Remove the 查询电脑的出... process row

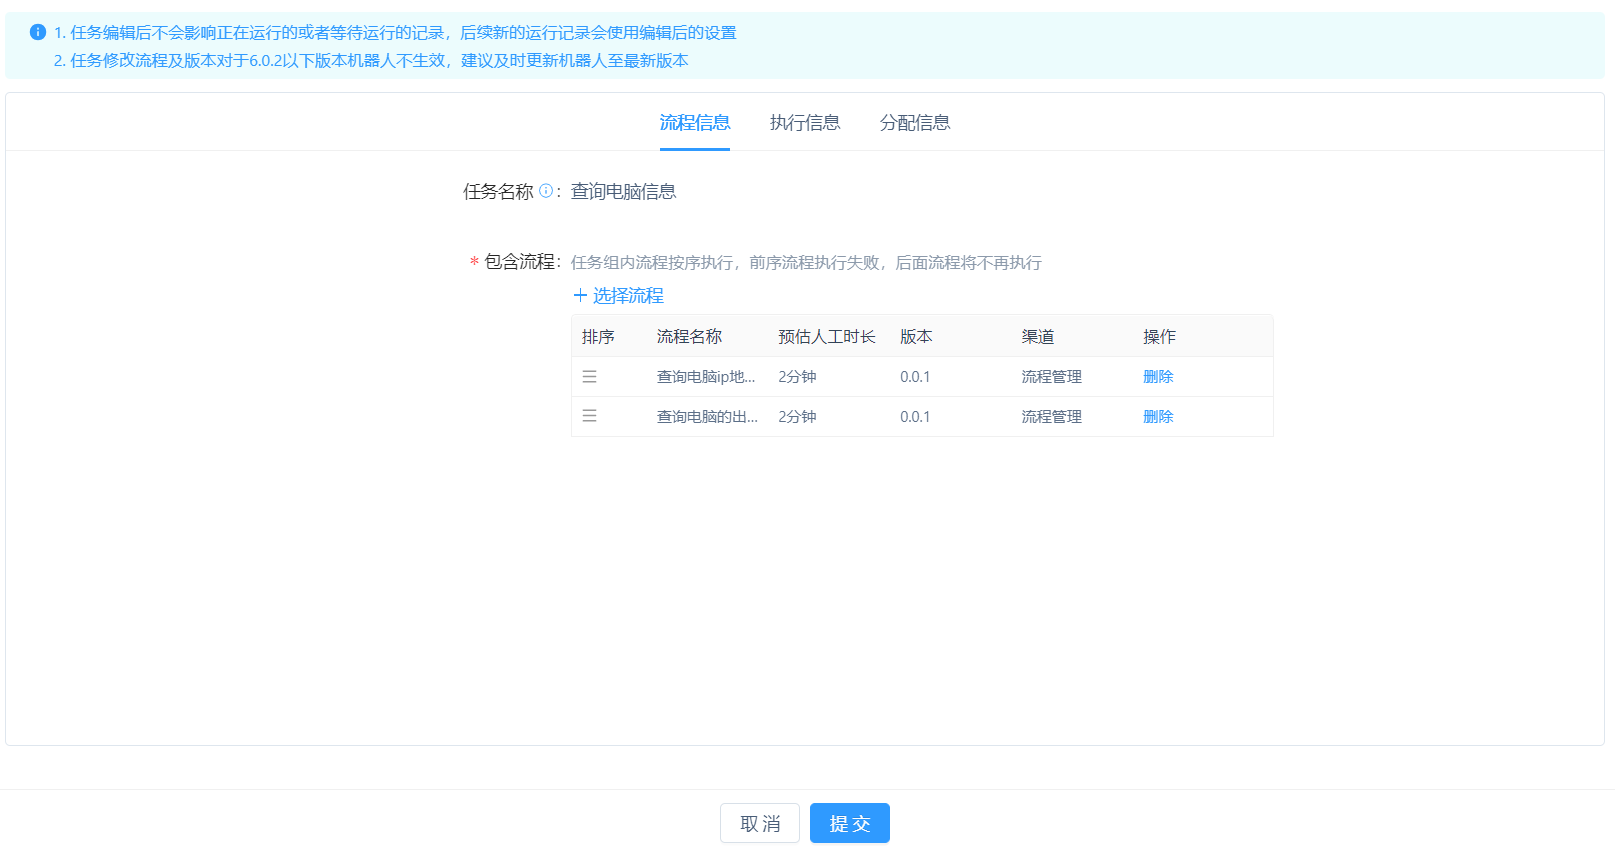click(1158, 417)
